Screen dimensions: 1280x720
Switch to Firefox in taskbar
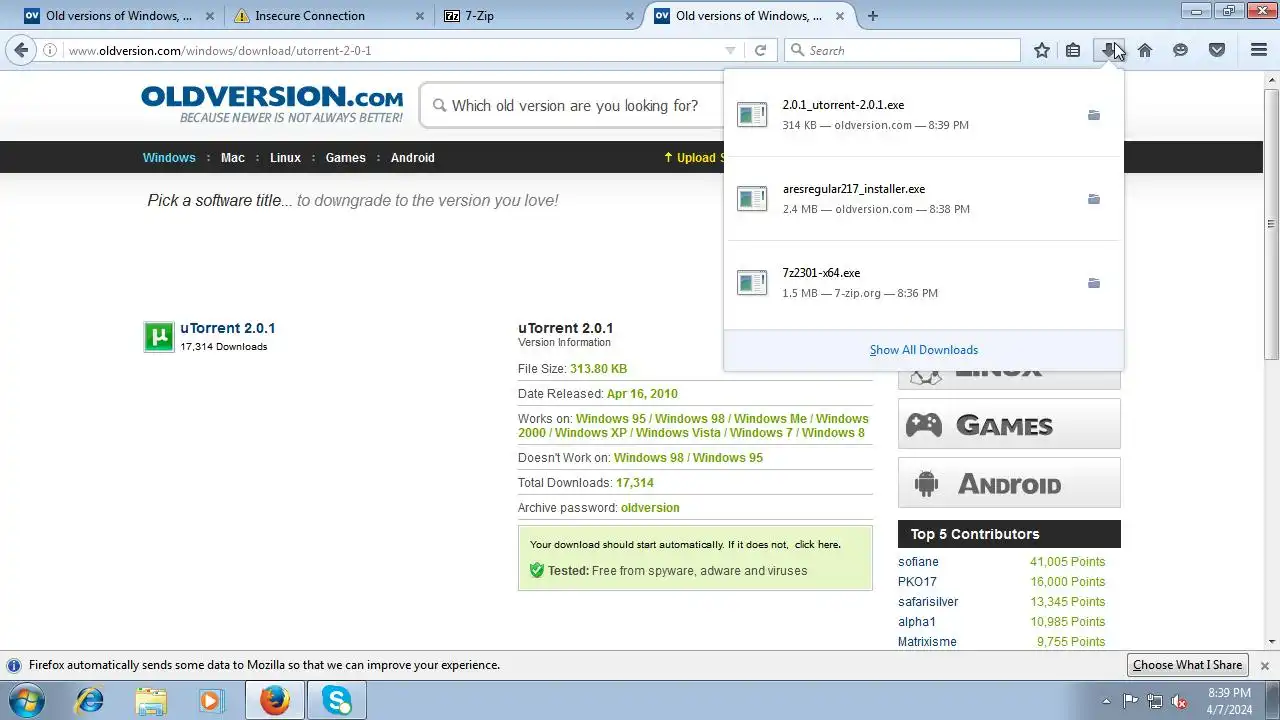pyautogui.click(x=274, y=700)
